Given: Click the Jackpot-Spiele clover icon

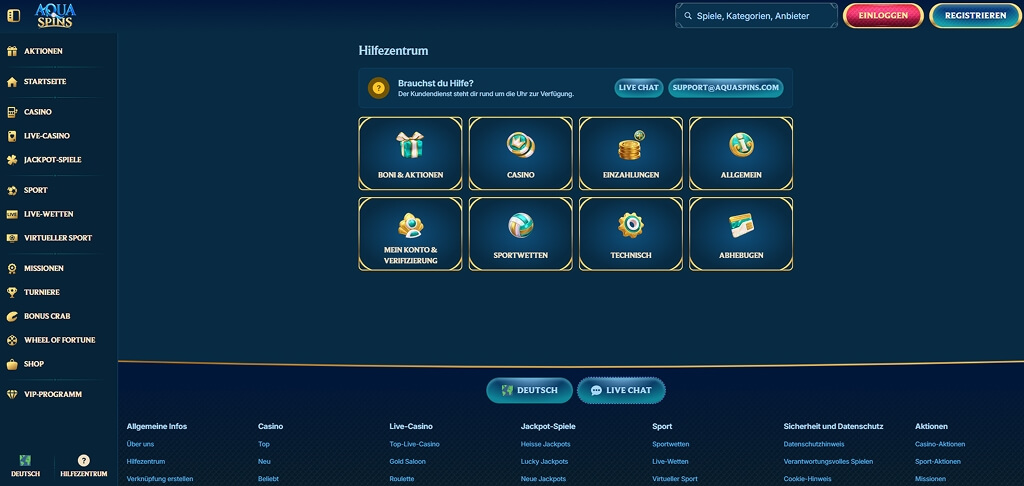Looking at the screenshot, I should tap(12, 160).
